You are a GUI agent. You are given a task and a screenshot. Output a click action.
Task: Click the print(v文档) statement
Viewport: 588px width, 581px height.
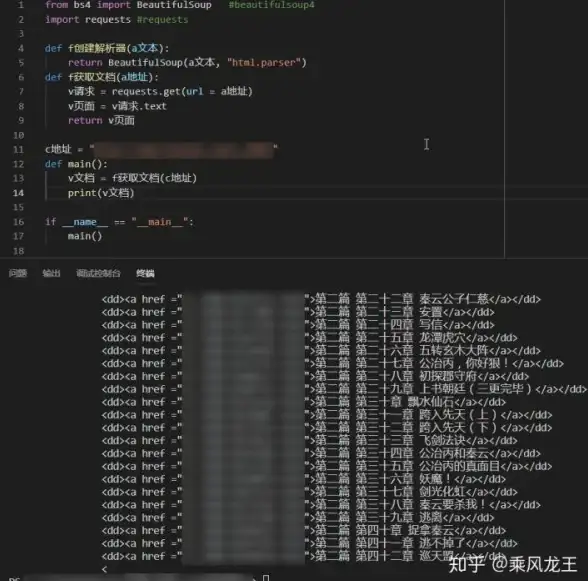click(x=101, y=193)
